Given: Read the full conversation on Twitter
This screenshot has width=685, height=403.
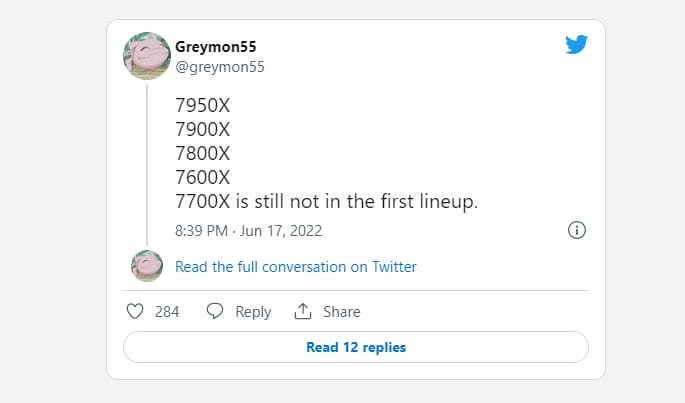Looking at the screenshot, I should [295, 267].
